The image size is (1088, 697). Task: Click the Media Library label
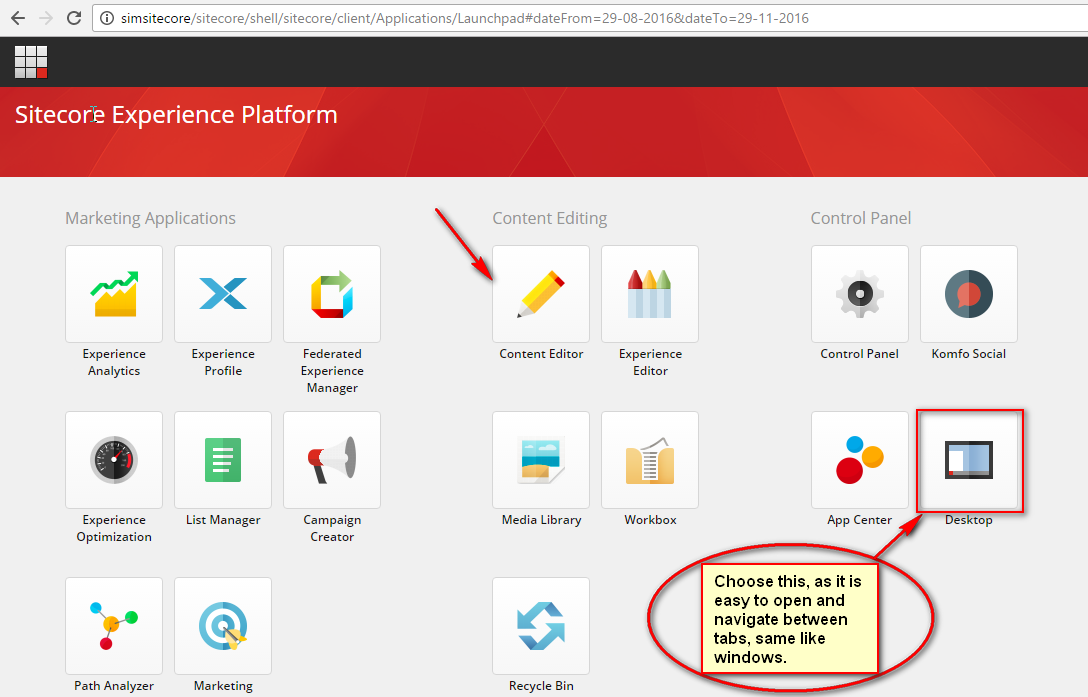(541, 519)
